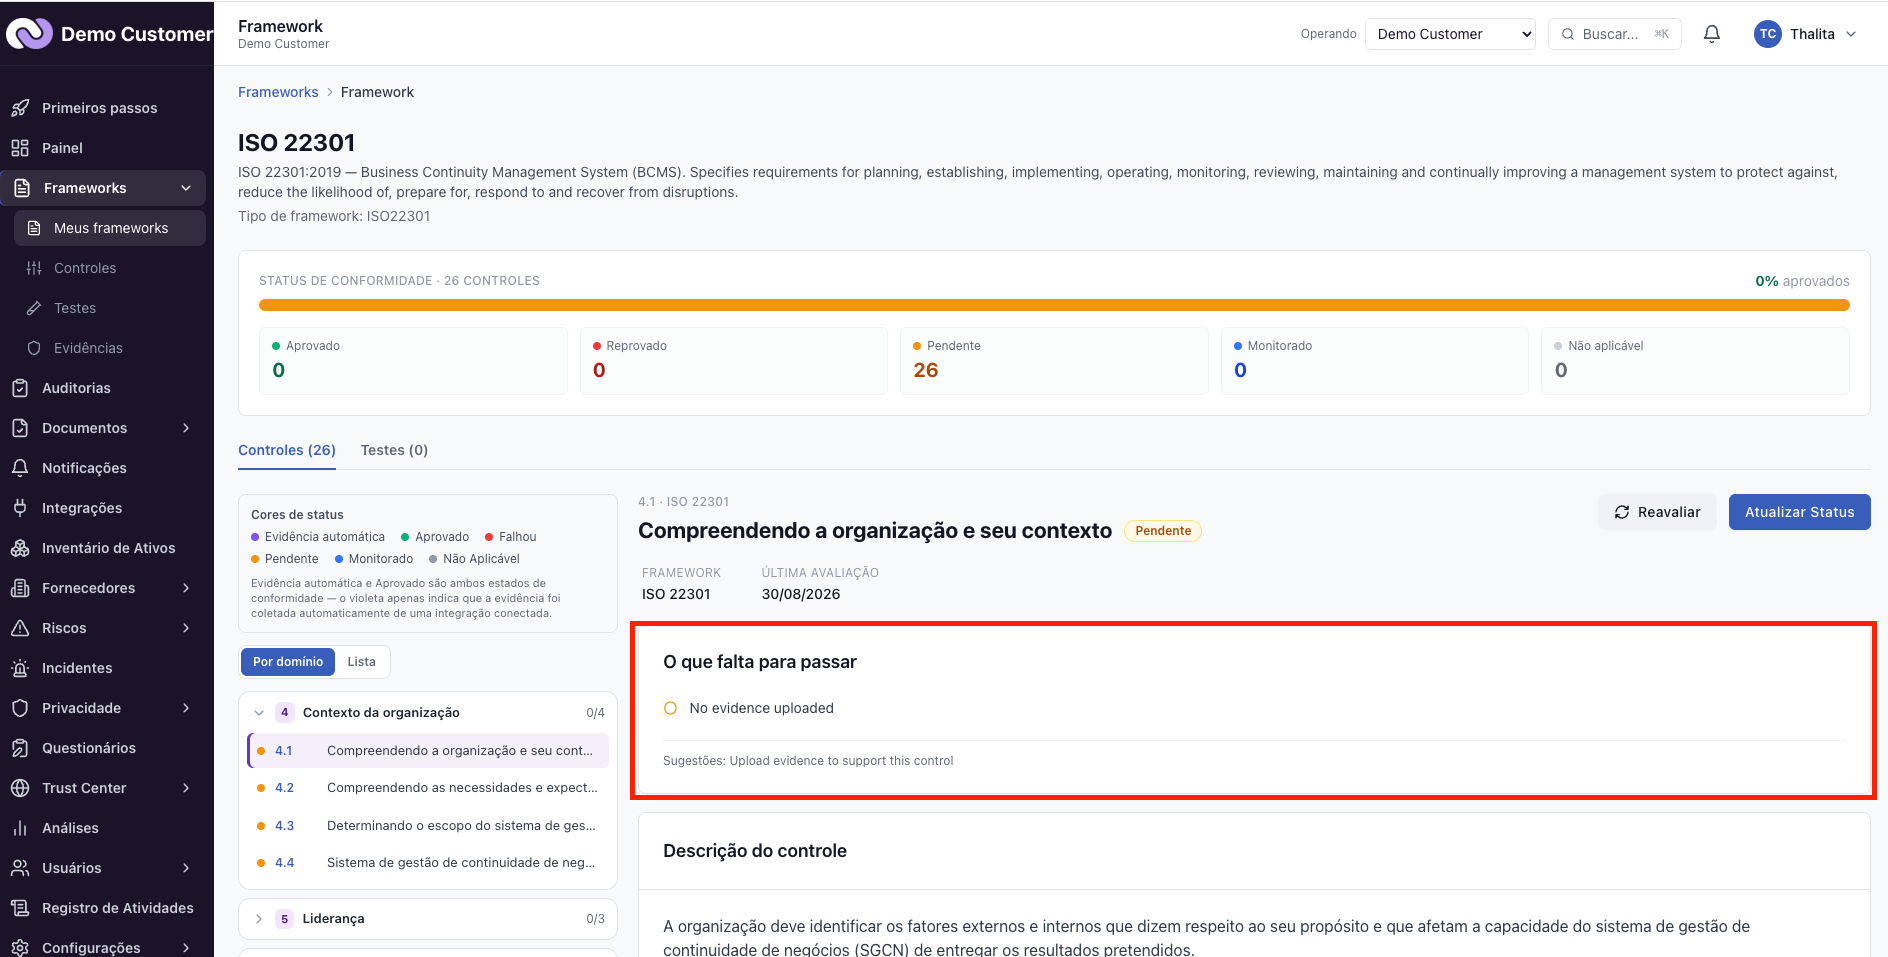Expand the Usuários submenu chevron
Screen dimensions: 1888x957
point(186,868)
